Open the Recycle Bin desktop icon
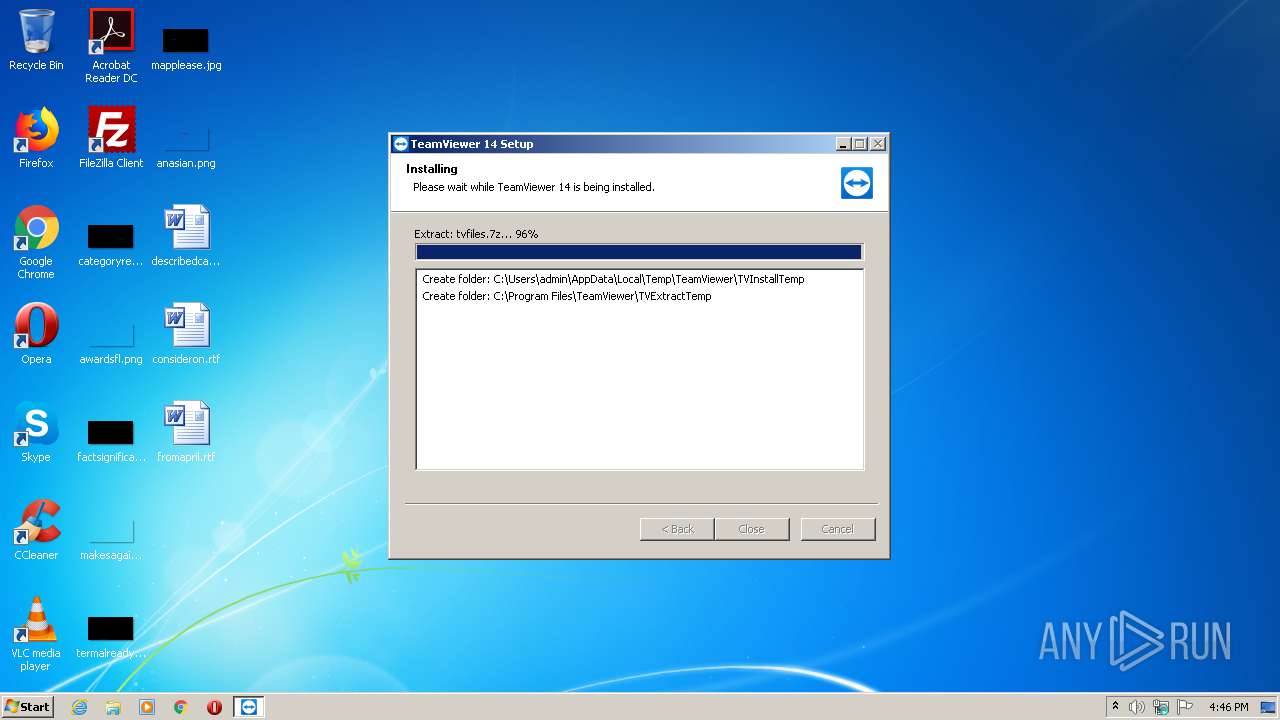Image resolution: width=1280 pixels, height=720 pixels. [x=36, y=40]
